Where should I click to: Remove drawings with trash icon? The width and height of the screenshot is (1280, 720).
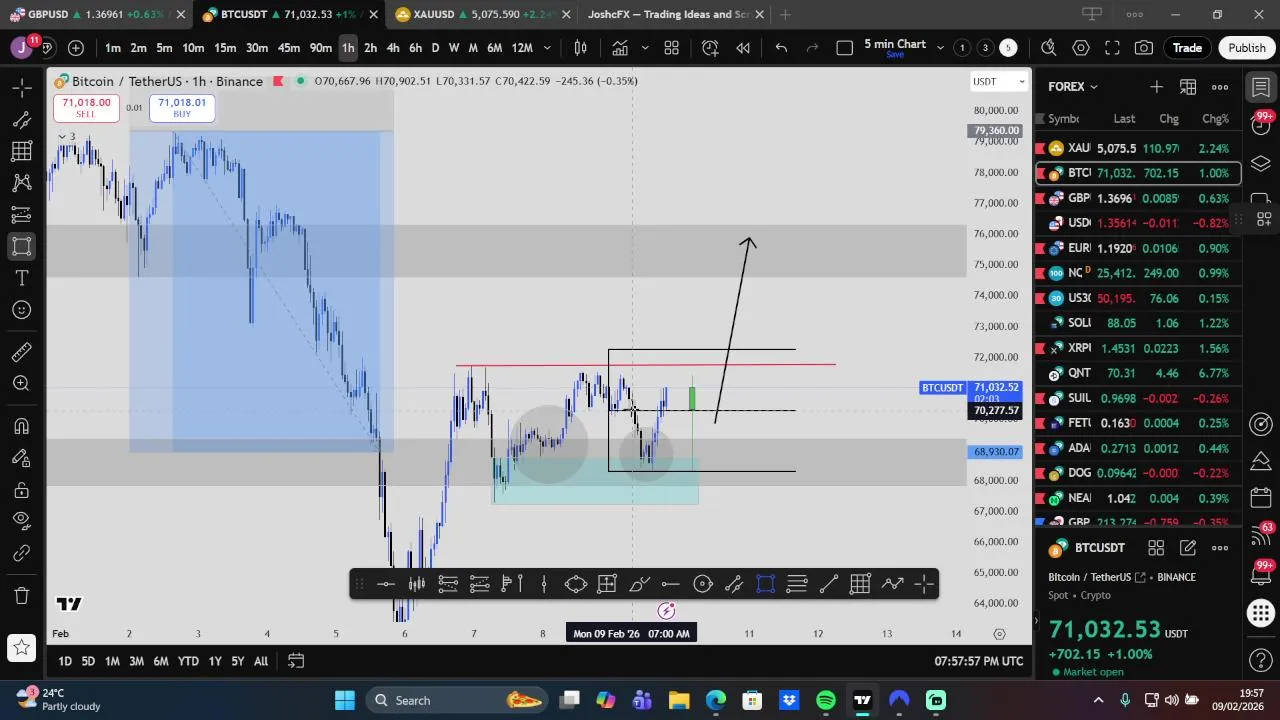click(21, 595)
